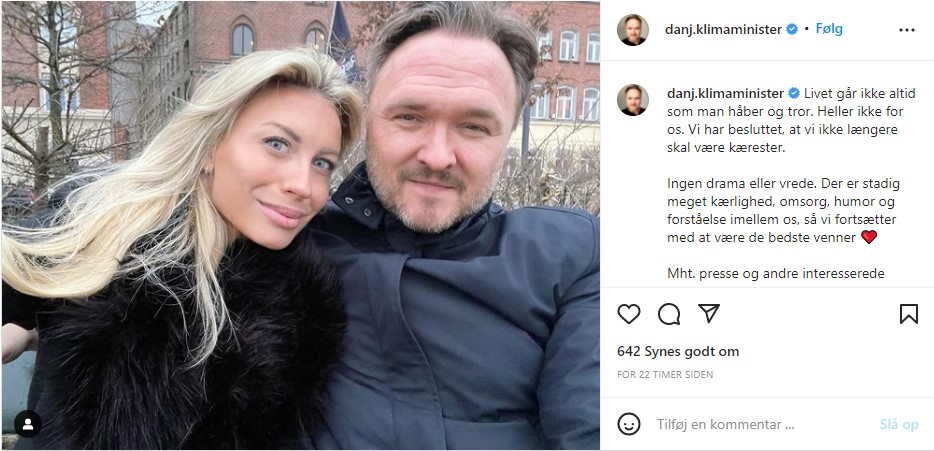Image resolution: width=934 pixels, height=451 pixels.
Task: Click the profile avatar beside the caption
Action: click(633, 99)
